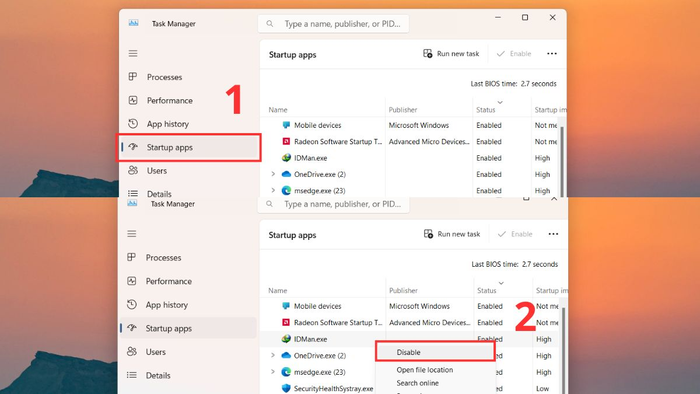This screenshot has width=700, height=394.
Task: Select IDMan.exe icon in lower list
Action: point(286,339)
